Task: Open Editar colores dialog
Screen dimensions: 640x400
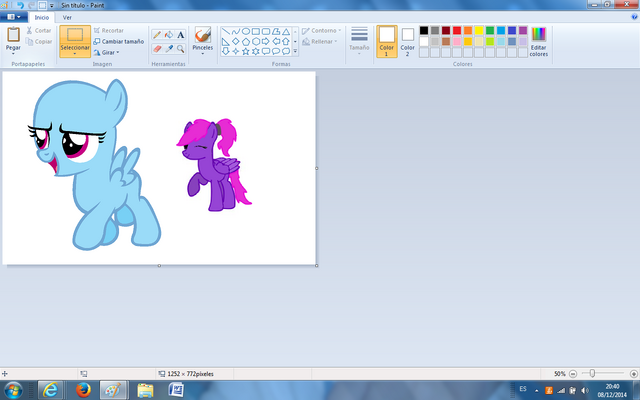Action: (539, 41)
